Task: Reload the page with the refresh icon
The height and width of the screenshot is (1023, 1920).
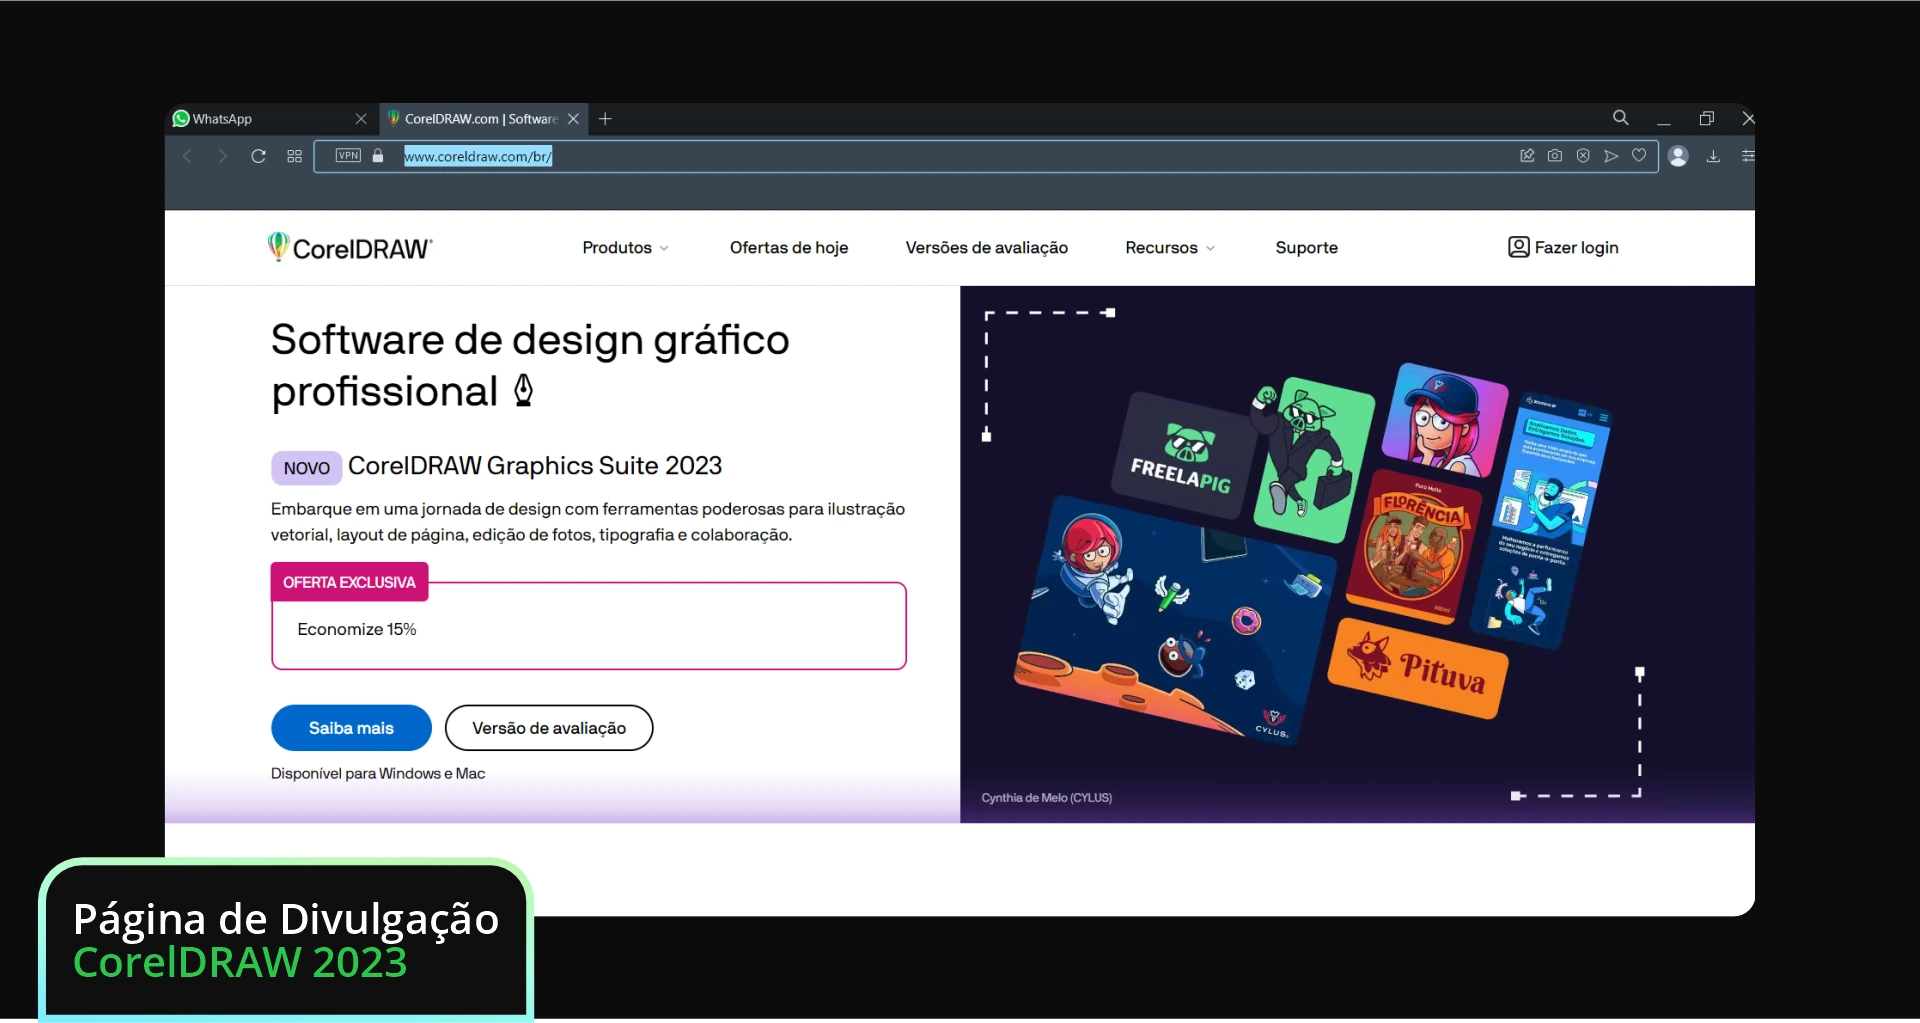Action: click(258, 156)
